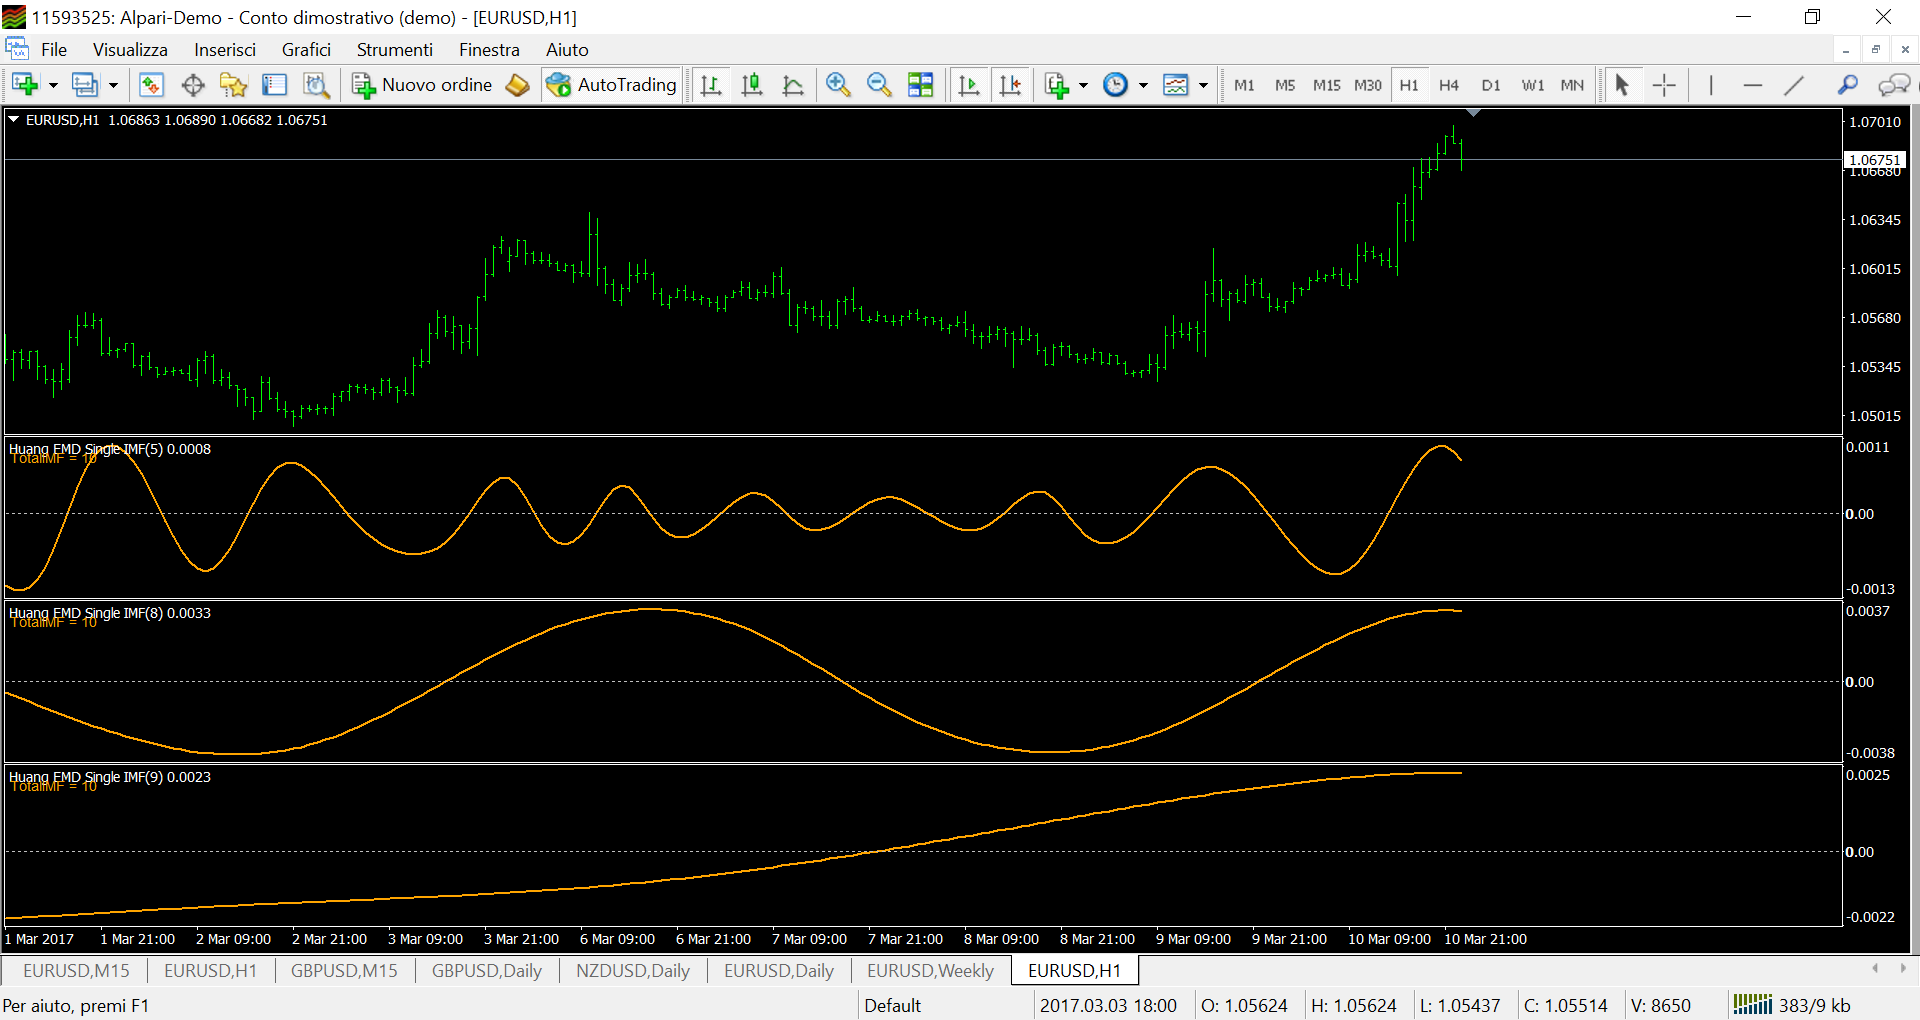Select the trendline drawing tool

point(1794,85)
